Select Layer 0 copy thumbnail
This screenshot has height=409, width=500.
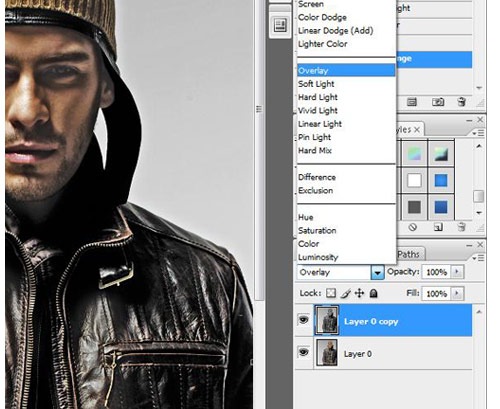pos(327,320)
